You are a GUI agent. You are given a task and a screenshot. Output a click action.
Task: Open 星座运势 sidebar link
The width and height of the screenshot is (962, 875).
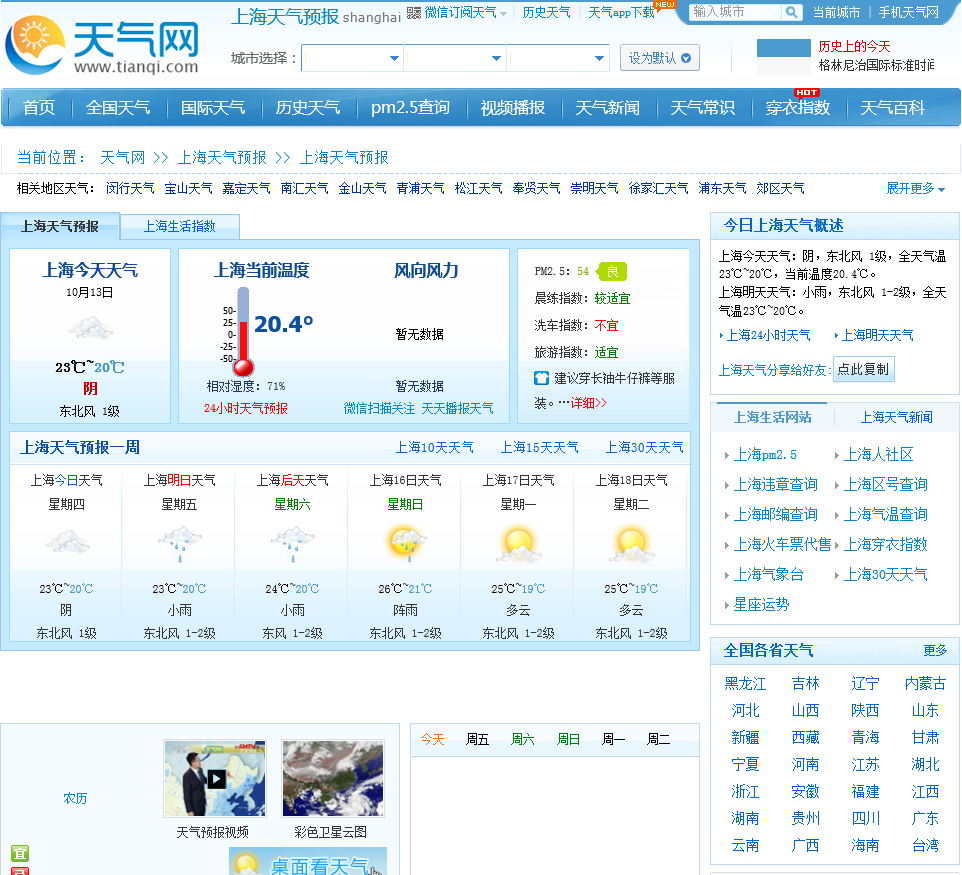[761, 604]
